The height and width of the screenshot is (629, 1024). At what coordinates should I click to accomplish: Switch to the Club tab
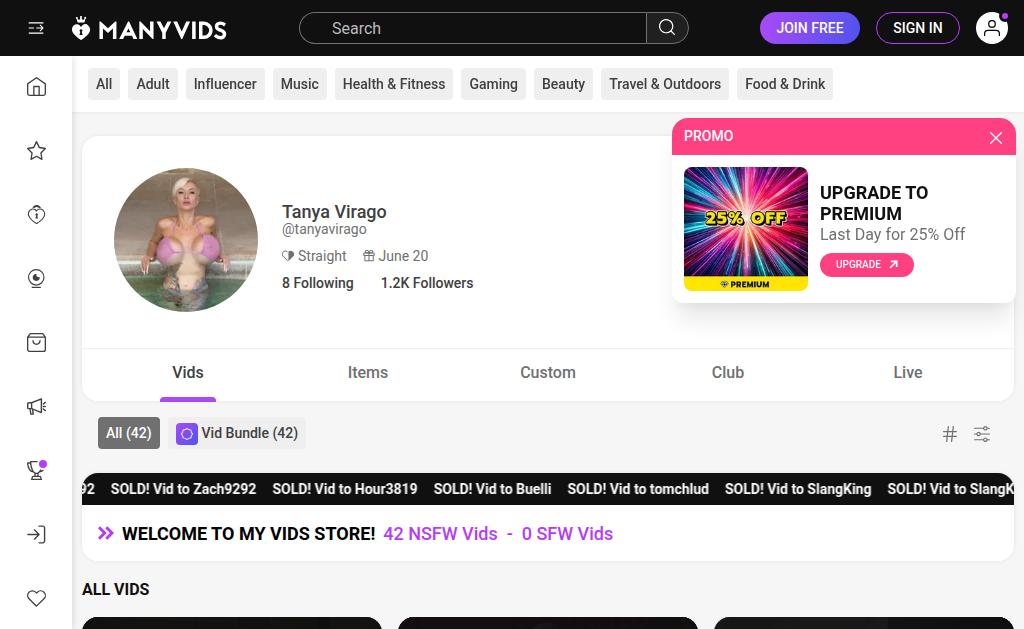727,372
